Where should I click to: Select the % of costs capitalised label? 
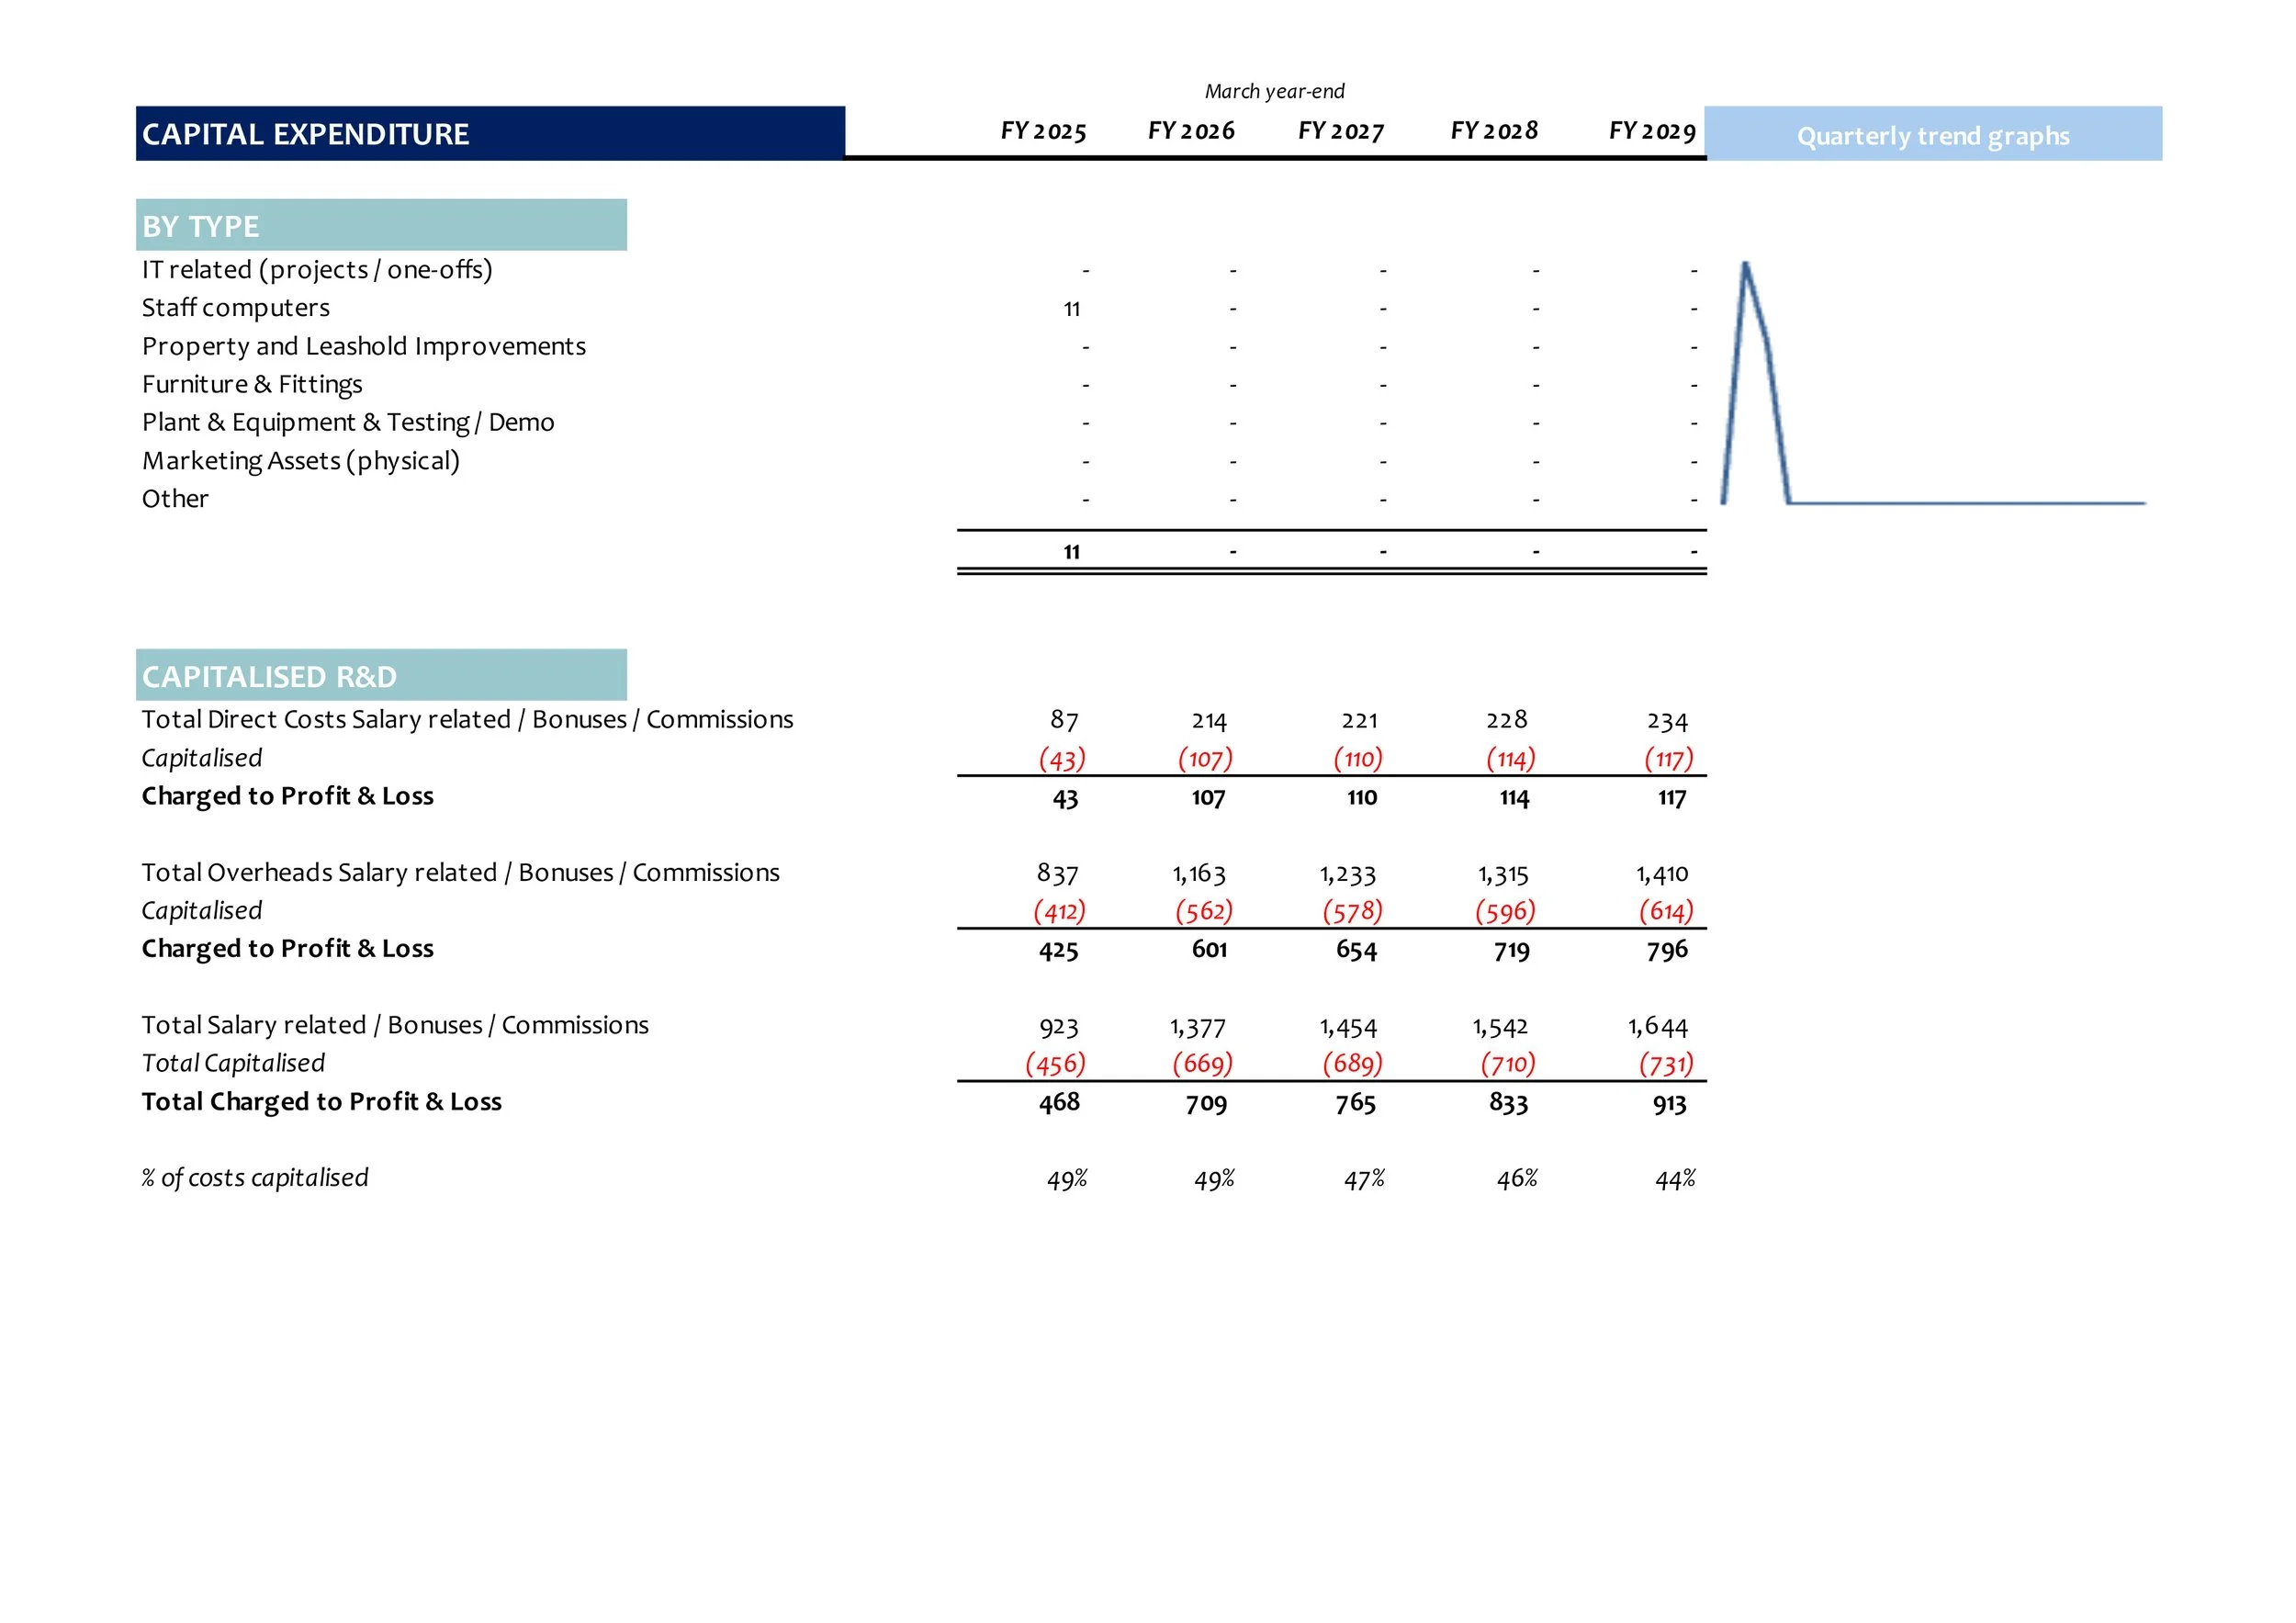pyautogui.click(x=255, y=1178)
